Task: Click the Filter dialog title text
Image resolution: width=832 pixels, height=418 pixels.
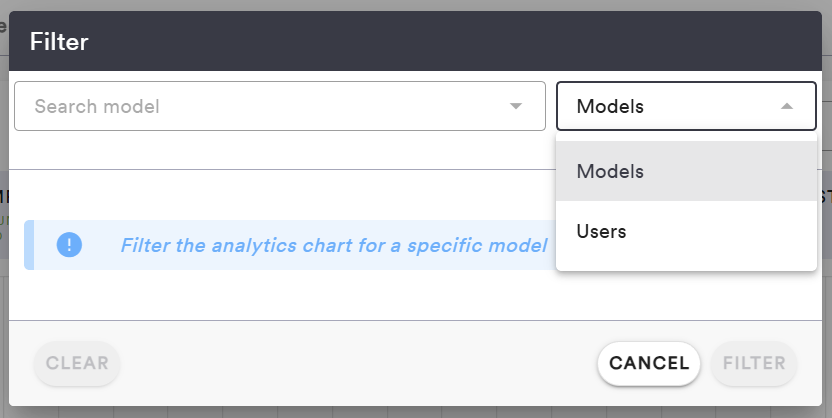Action: coord(59,41)
